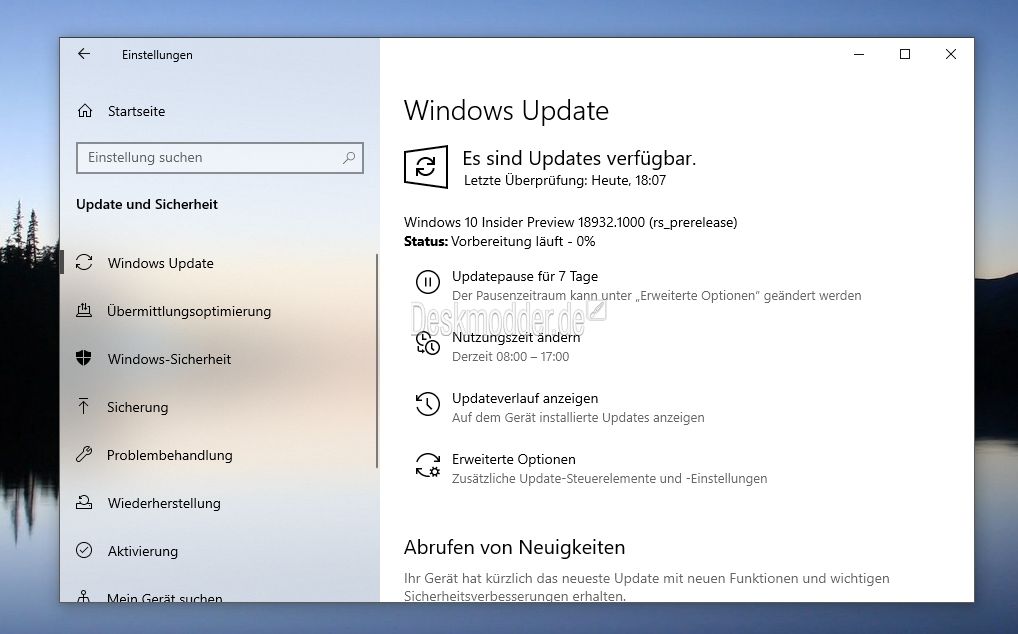The image size is (1018, 634).
Task: Minimize the Einstellungen window
Action: 859,55
